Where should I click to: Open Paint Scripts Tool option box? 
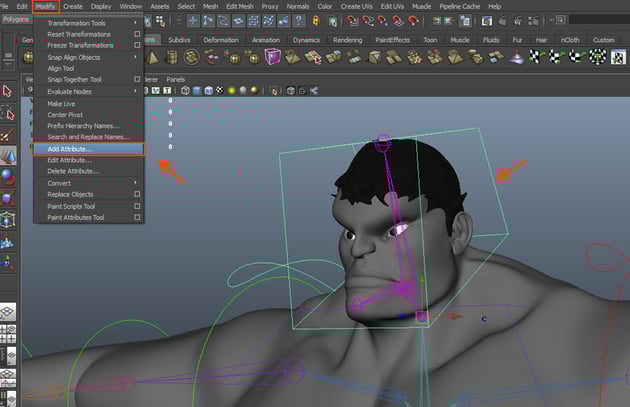[137, 206]
